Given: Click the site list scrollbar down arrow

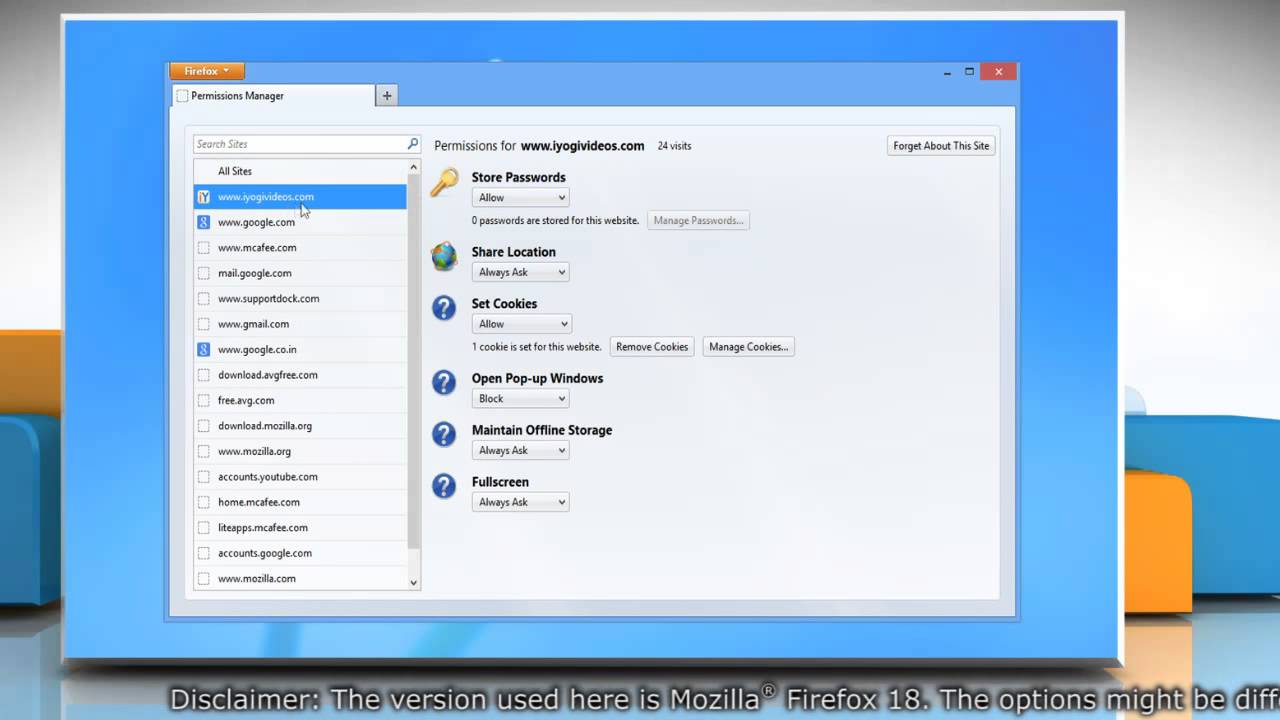Looking at the screenshot, I should 414,582.
